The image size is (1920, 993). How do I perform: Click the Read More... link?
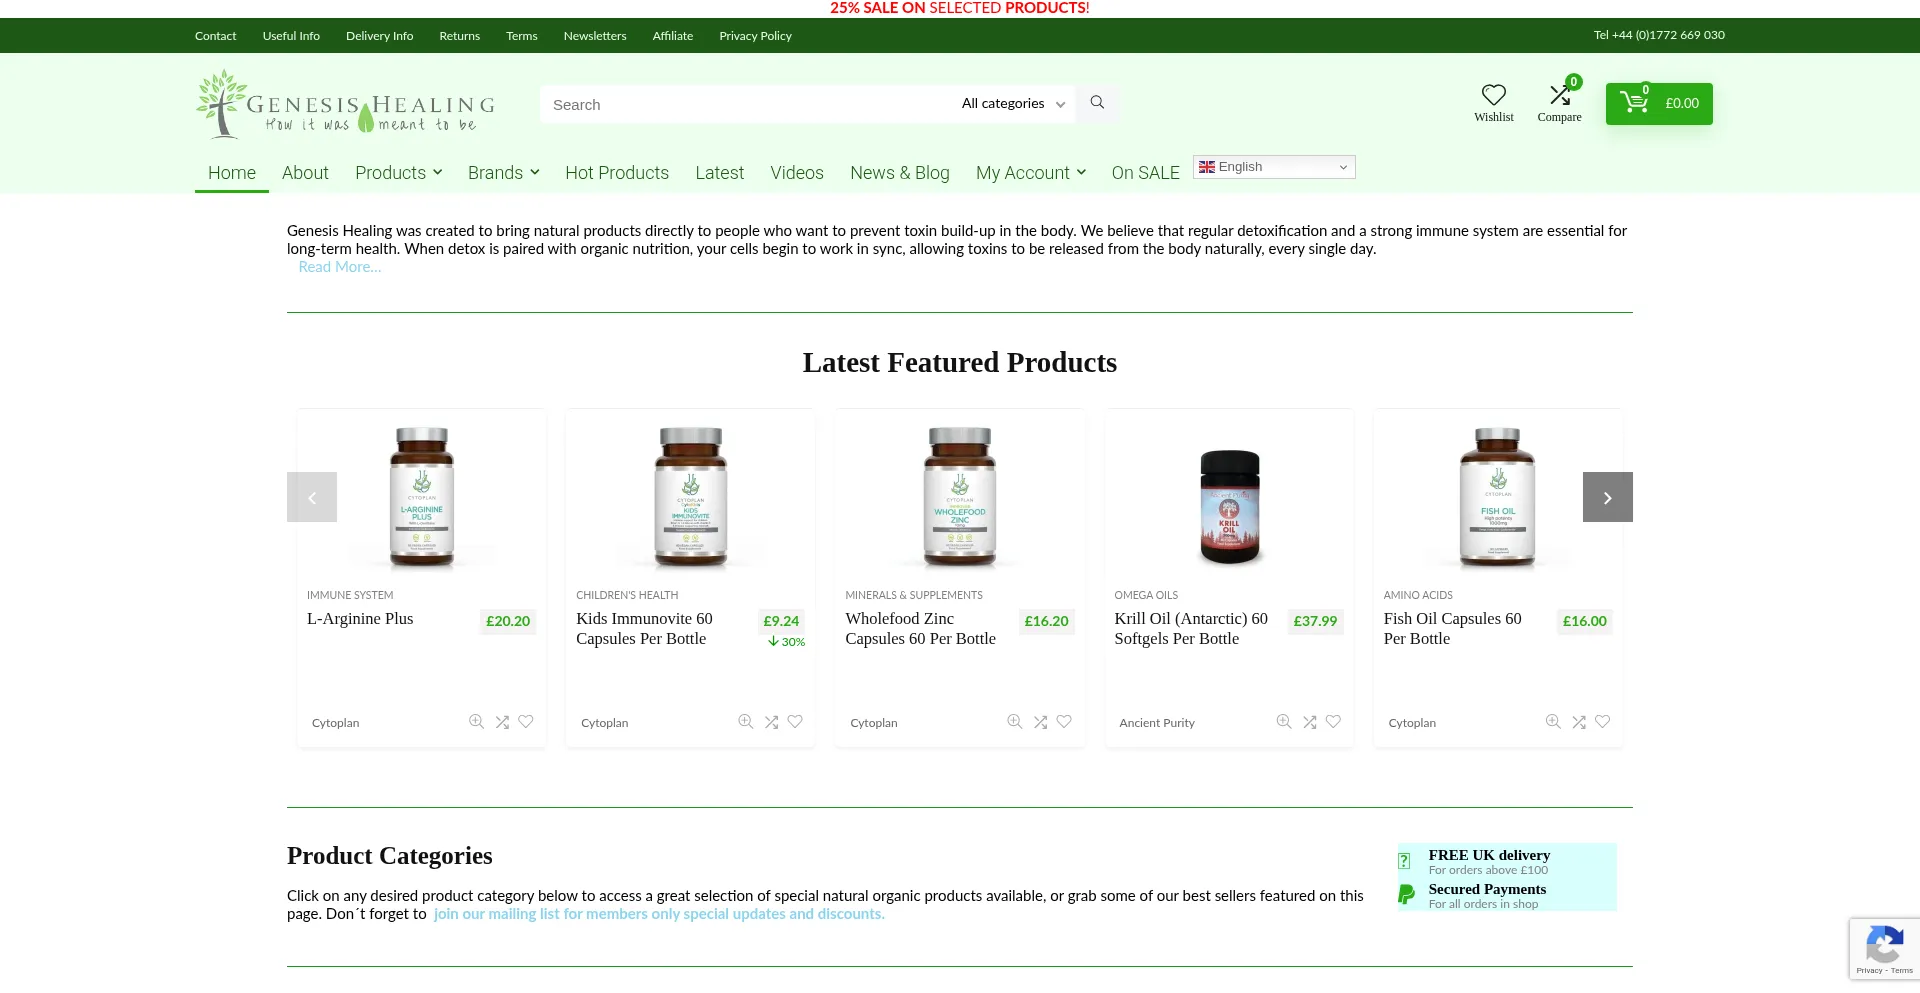pyautogui.click(x=340, y=267)
